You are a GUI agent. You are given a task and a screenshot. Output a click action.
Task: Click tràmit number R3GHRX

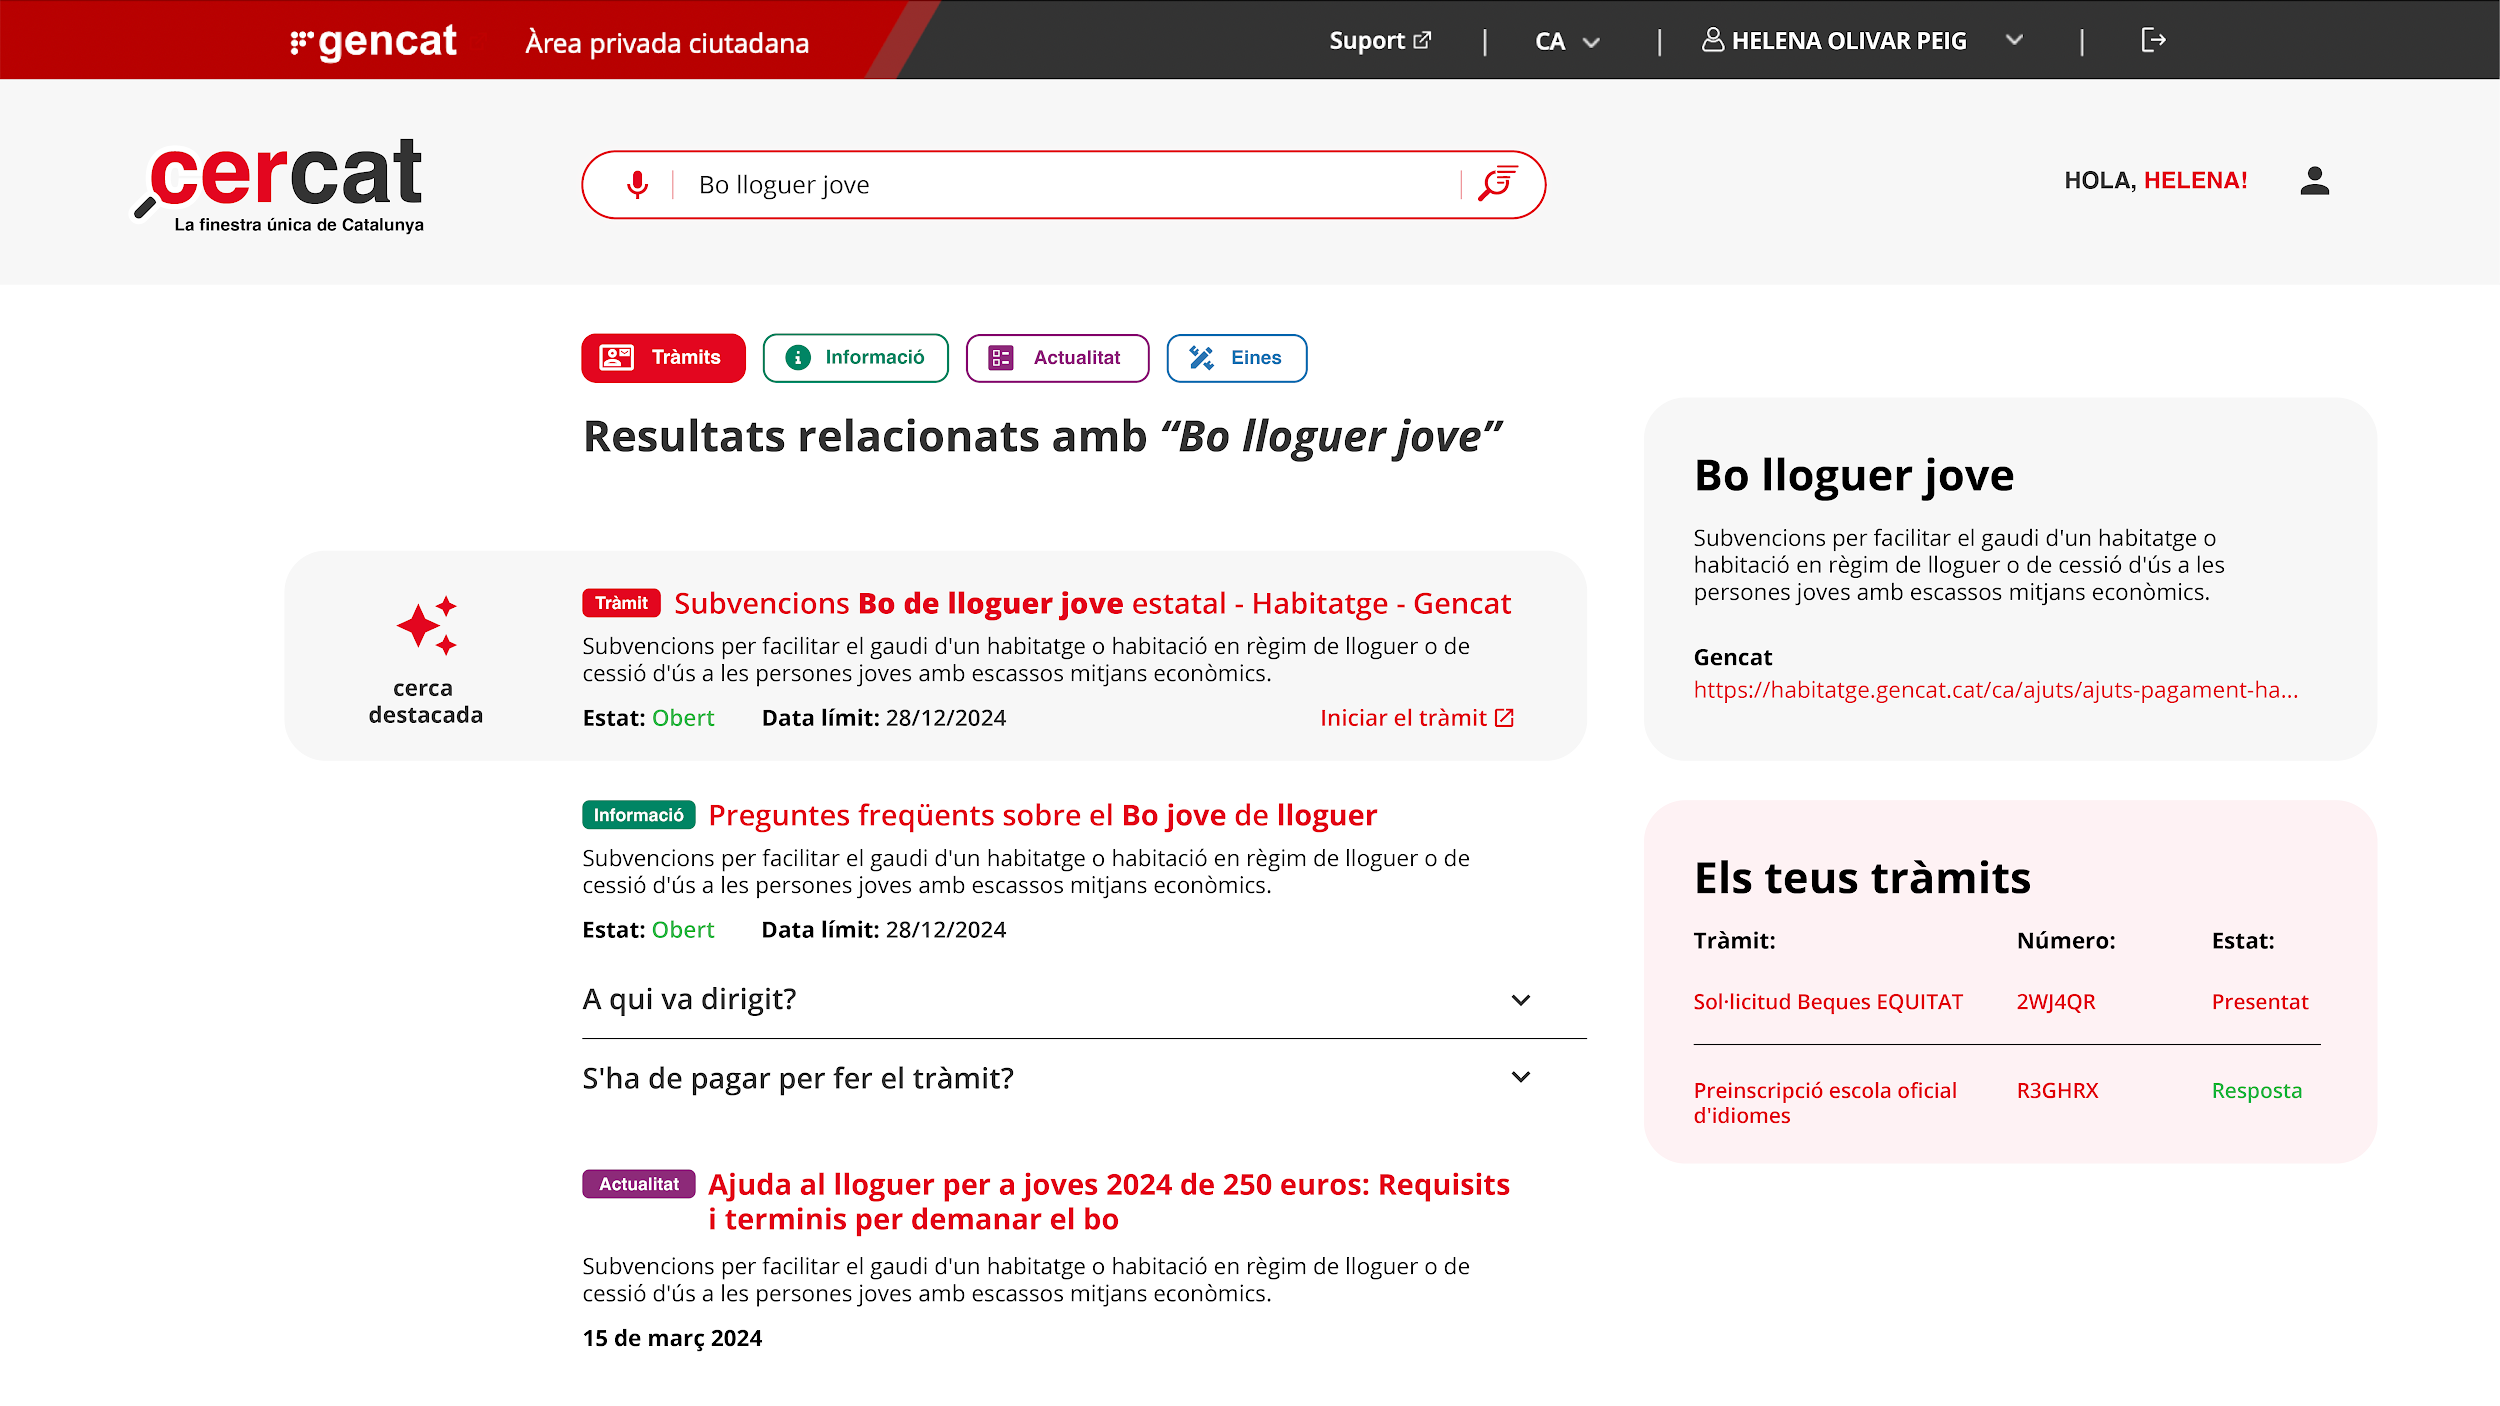pyautogui.click(x=2057, y=1091)
